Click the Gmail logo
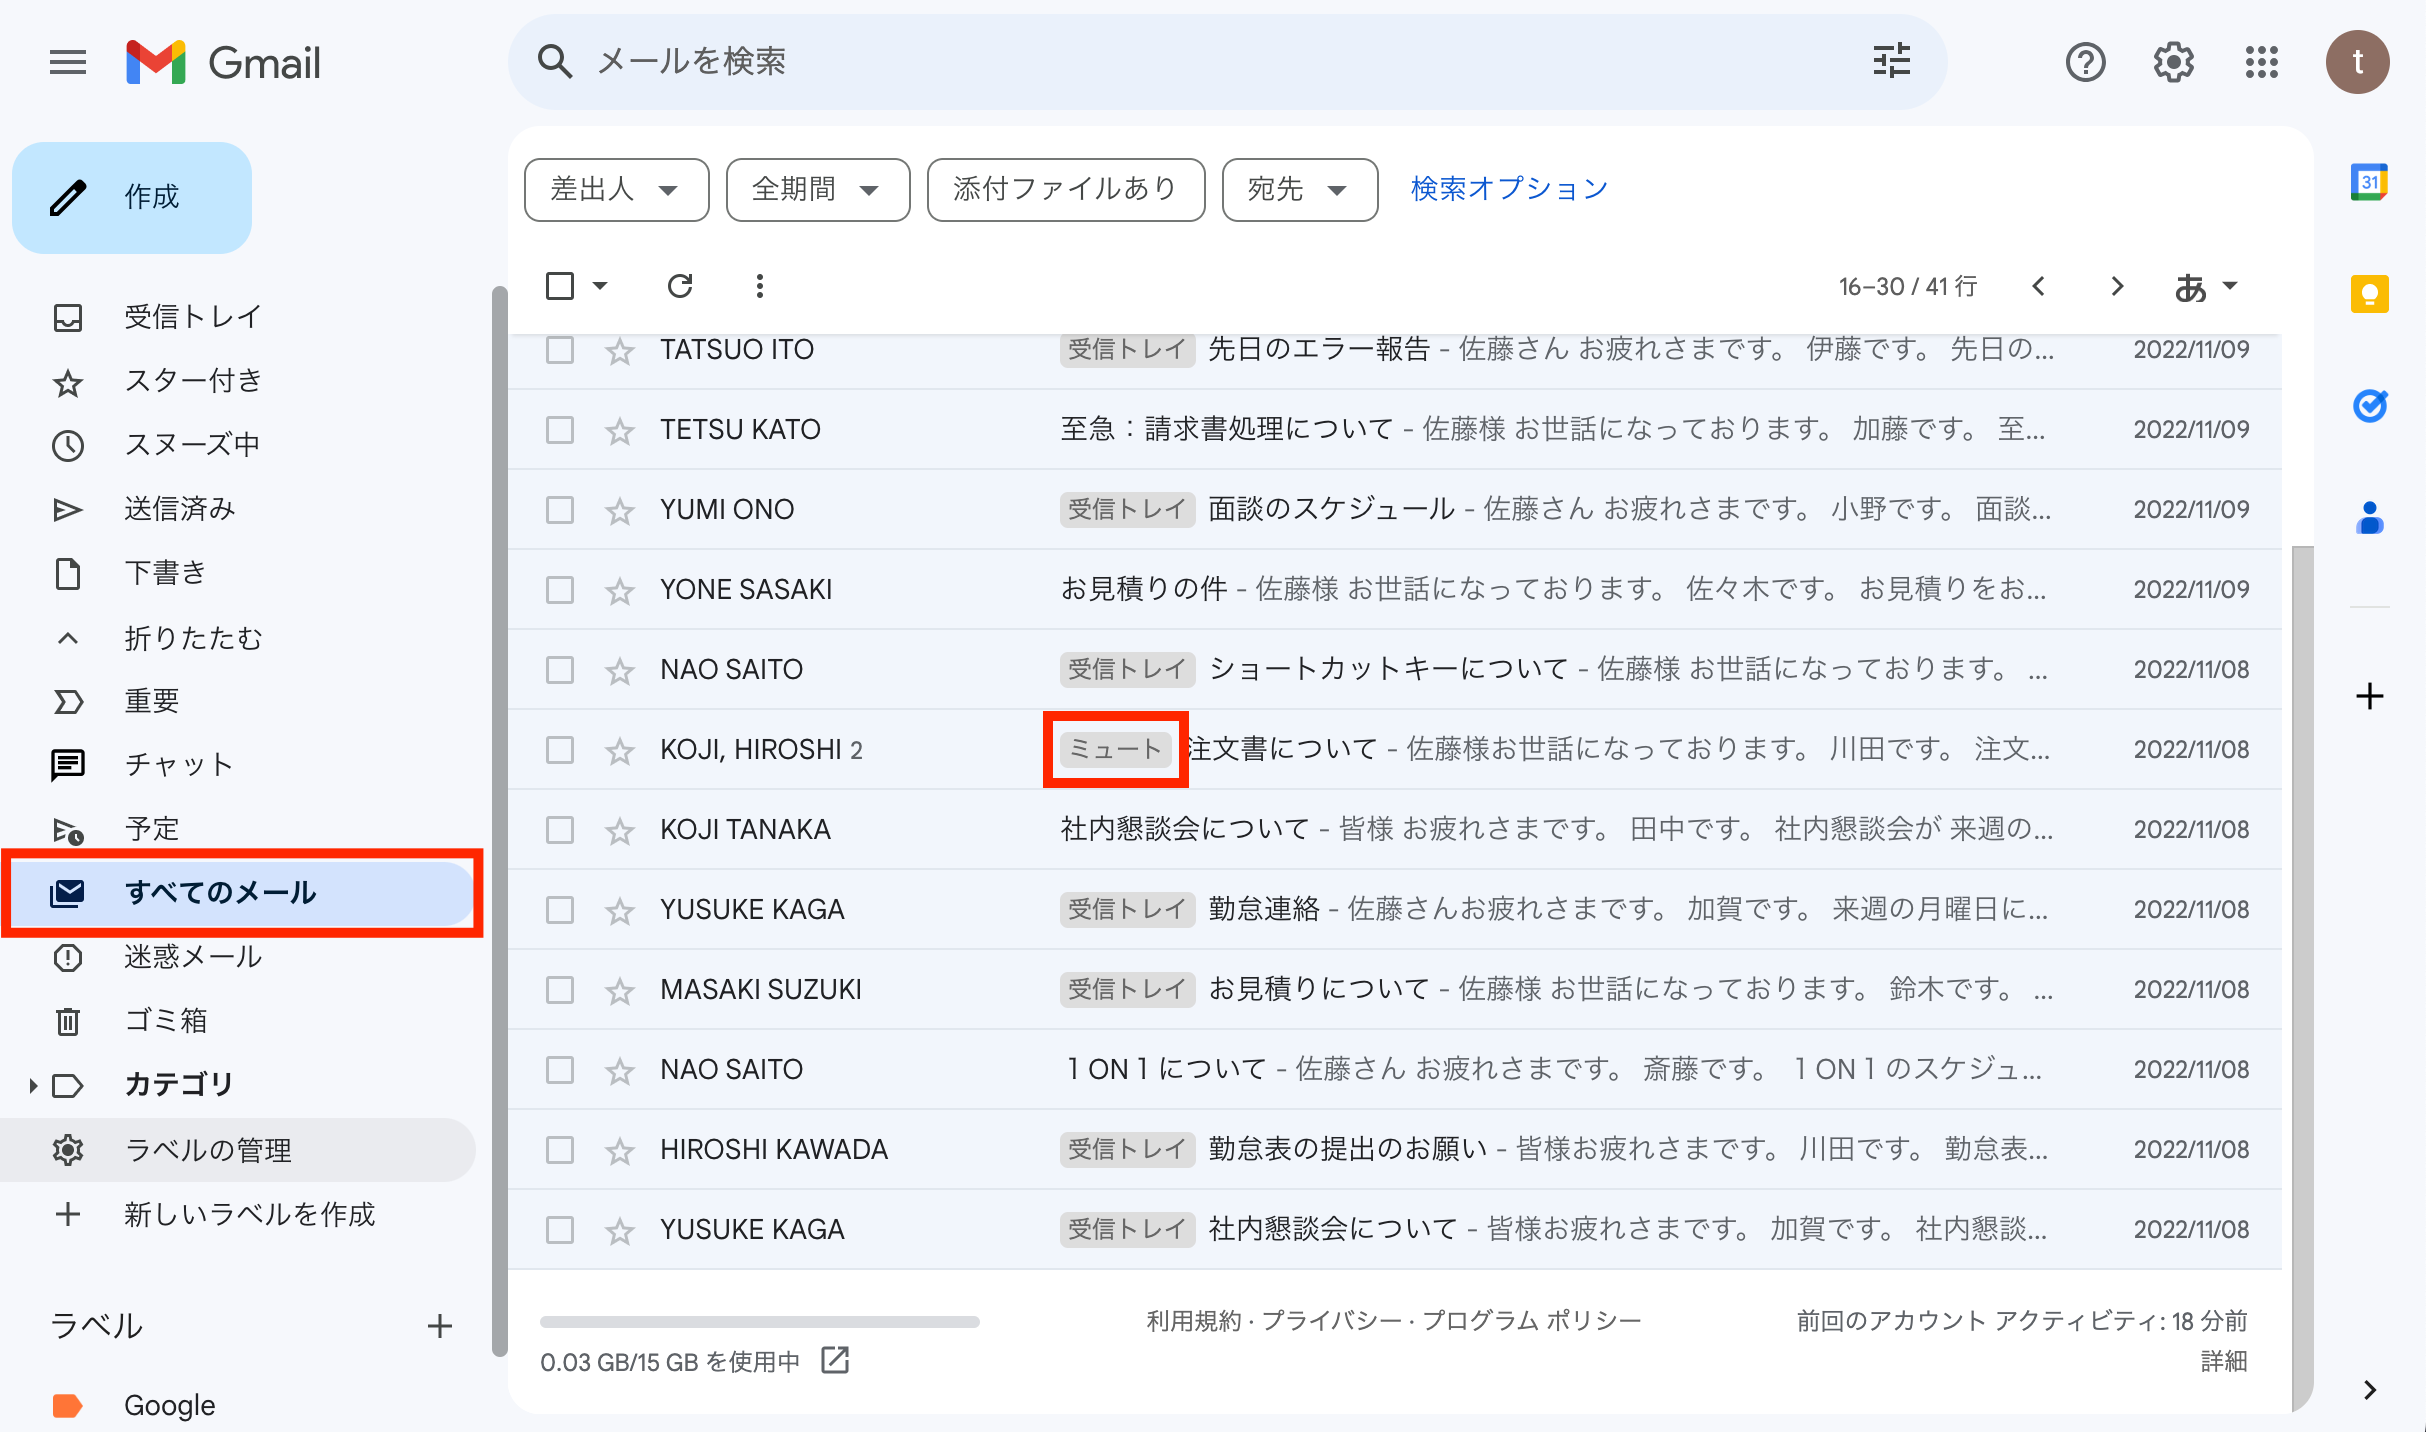The image size is (2426, 1432). point(224,62)
